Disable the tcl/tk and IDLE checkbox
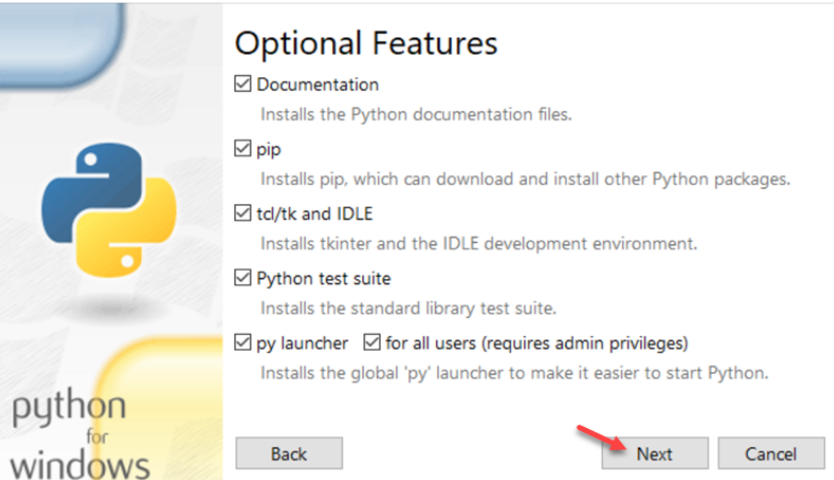Screen dimensions: 834x480 coord(243,213)
